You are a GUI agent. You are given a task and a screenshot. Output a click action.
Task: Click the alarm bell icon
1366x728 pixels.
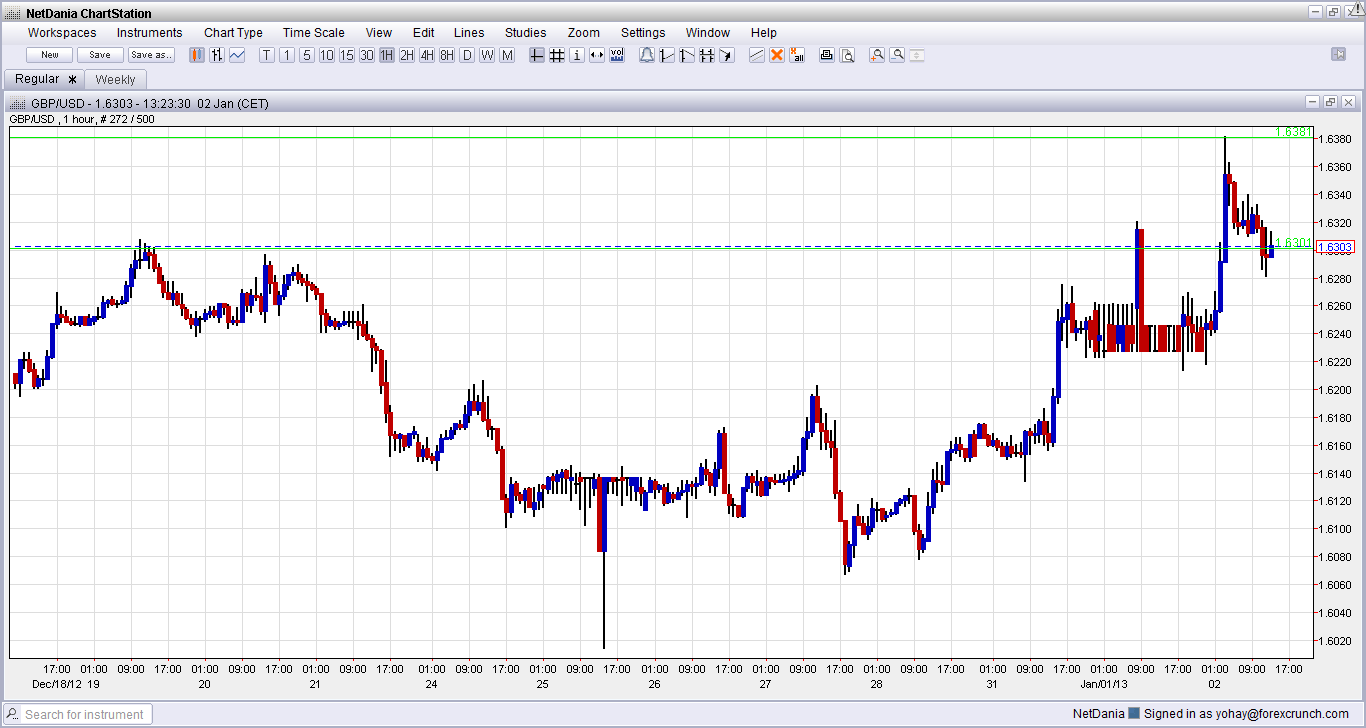coord(646,55)
